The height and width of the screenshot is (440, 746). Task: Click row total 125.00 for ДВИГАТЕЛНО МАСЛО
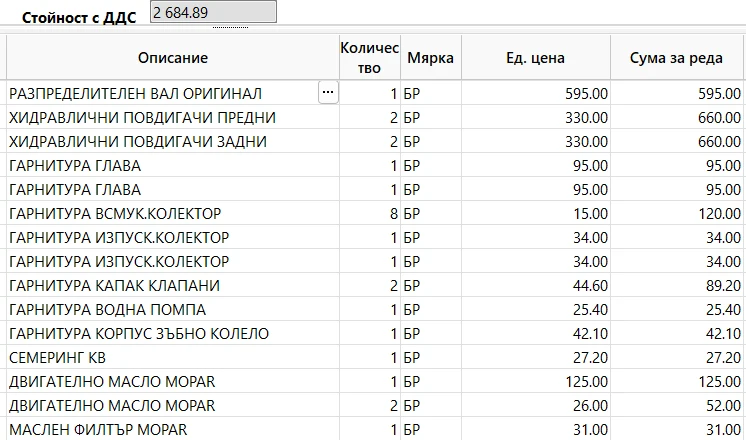(x=677, y=382)
